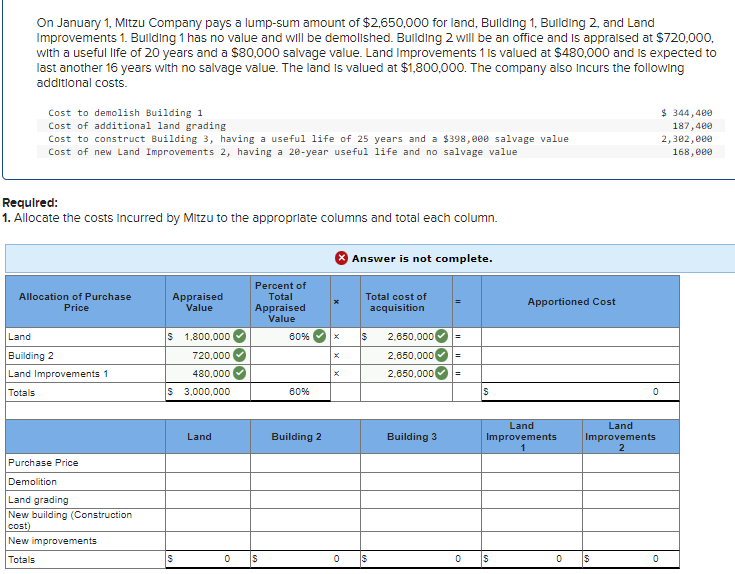
Task: Select Building 2 Percent of Total Appraised Value field
Action: tap(290, 356)
